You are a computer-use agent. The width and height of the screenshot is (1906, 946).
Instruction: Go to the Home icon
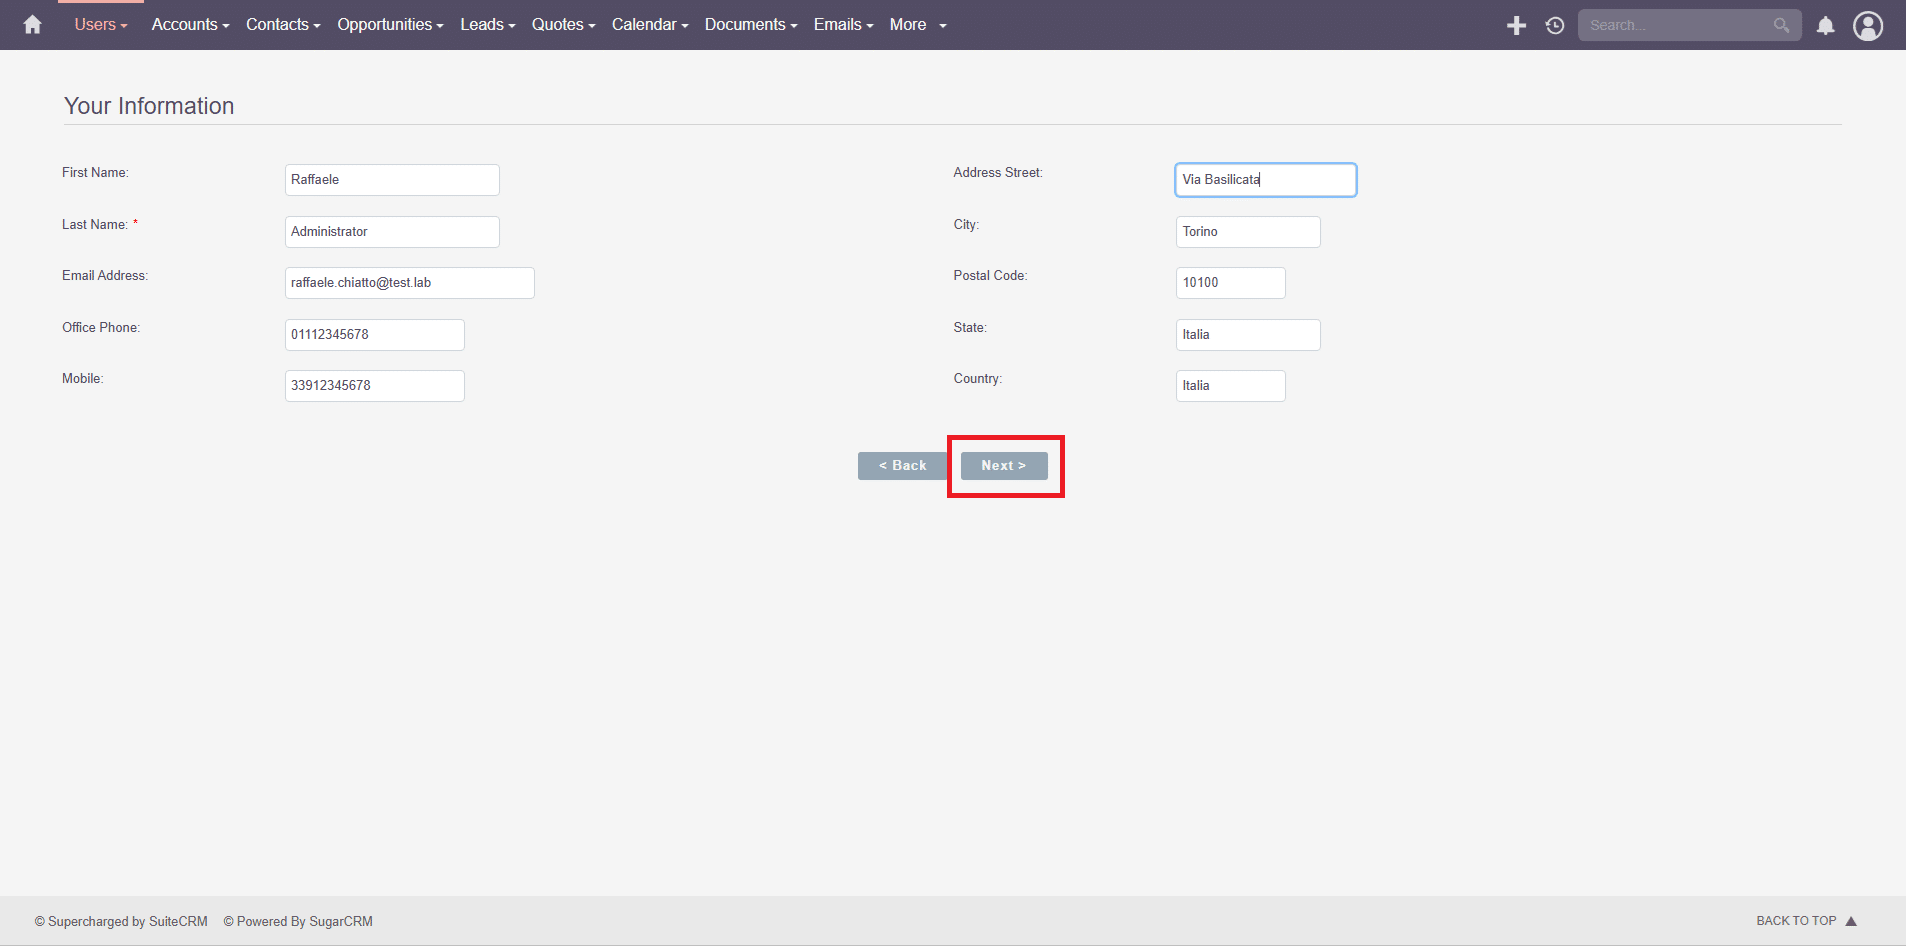pyautogui.click(x=32, y=25)
